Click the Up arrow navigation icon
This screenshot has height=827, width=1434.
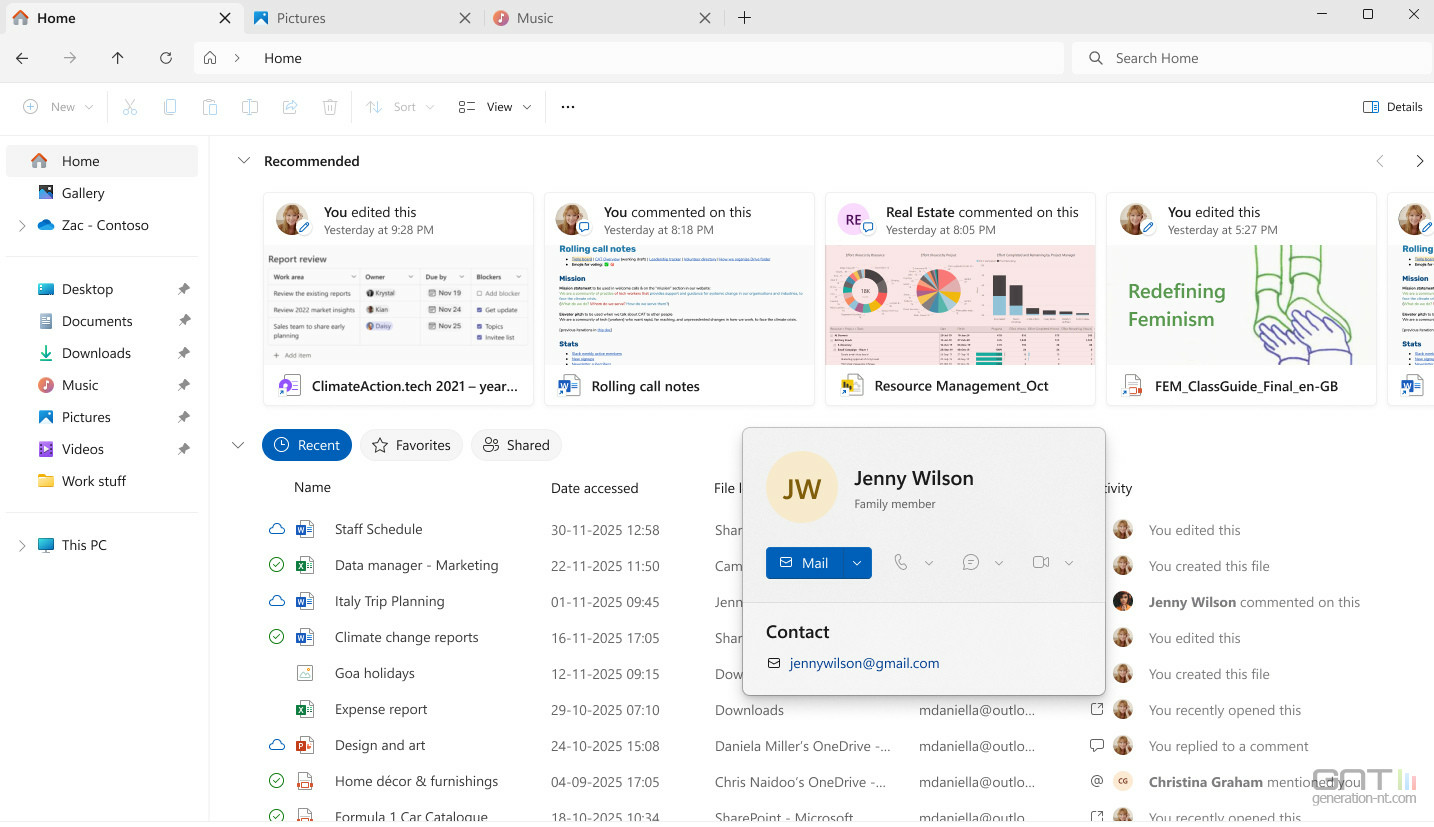118,58
